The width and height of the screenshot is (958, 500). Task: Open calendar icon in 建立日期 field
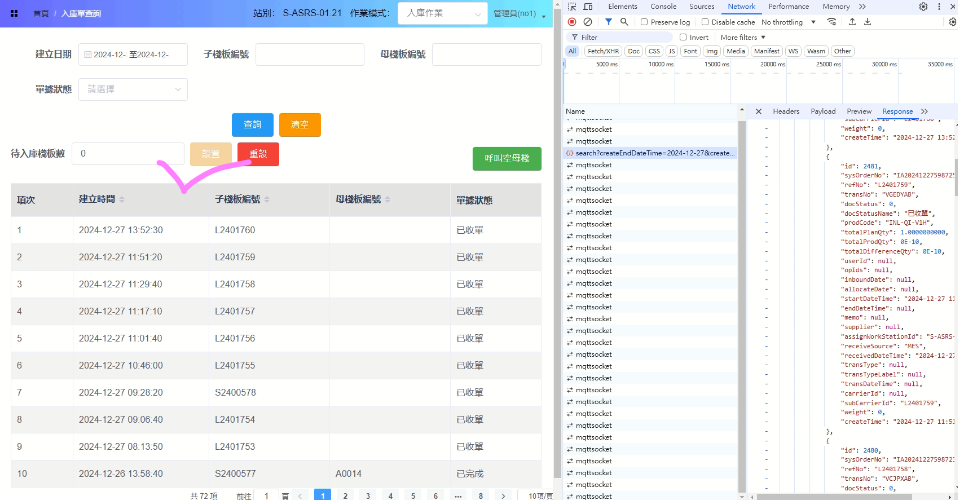coord(87,54)
